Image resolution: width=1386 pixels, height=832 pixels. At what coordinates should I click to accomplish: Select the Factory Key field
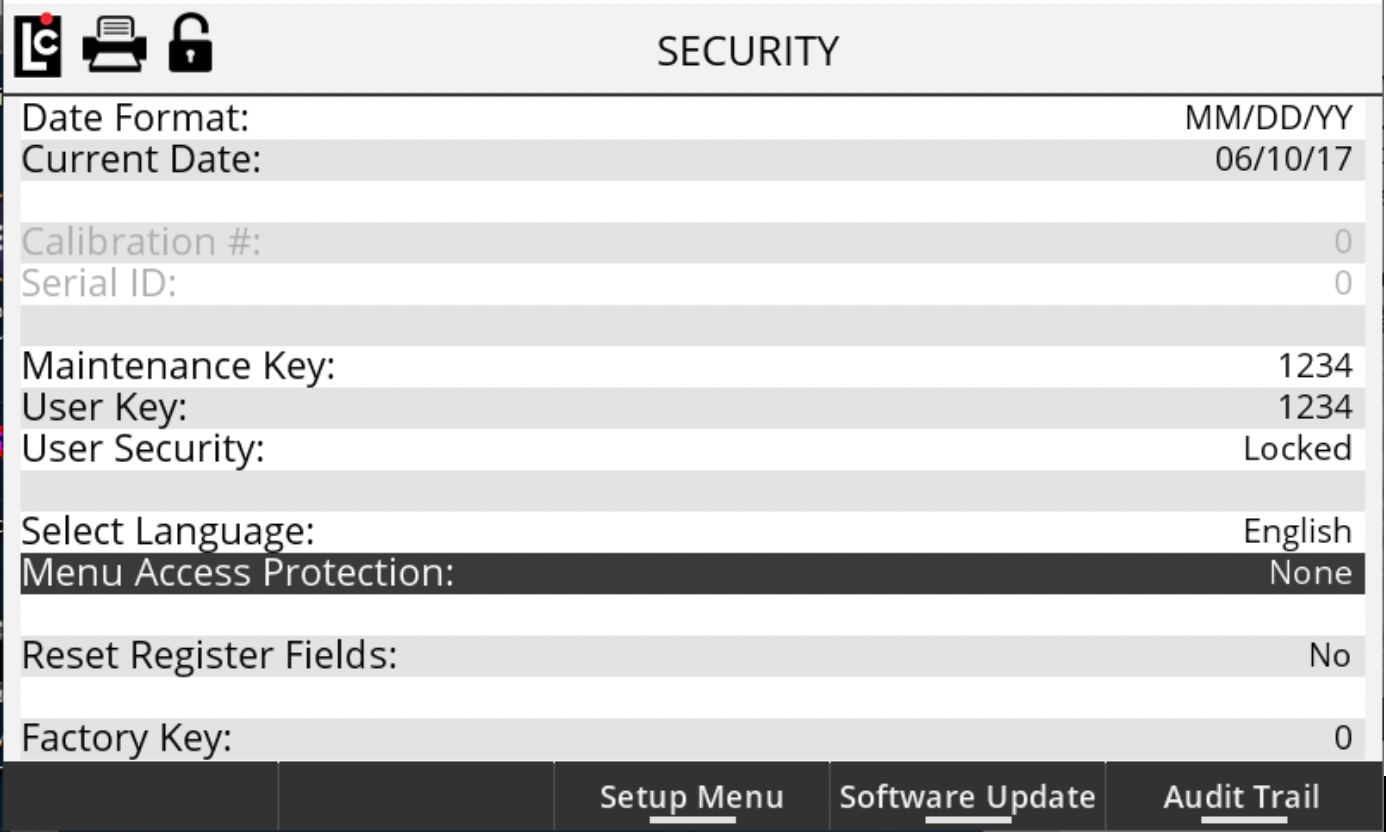tap(692, 739)
